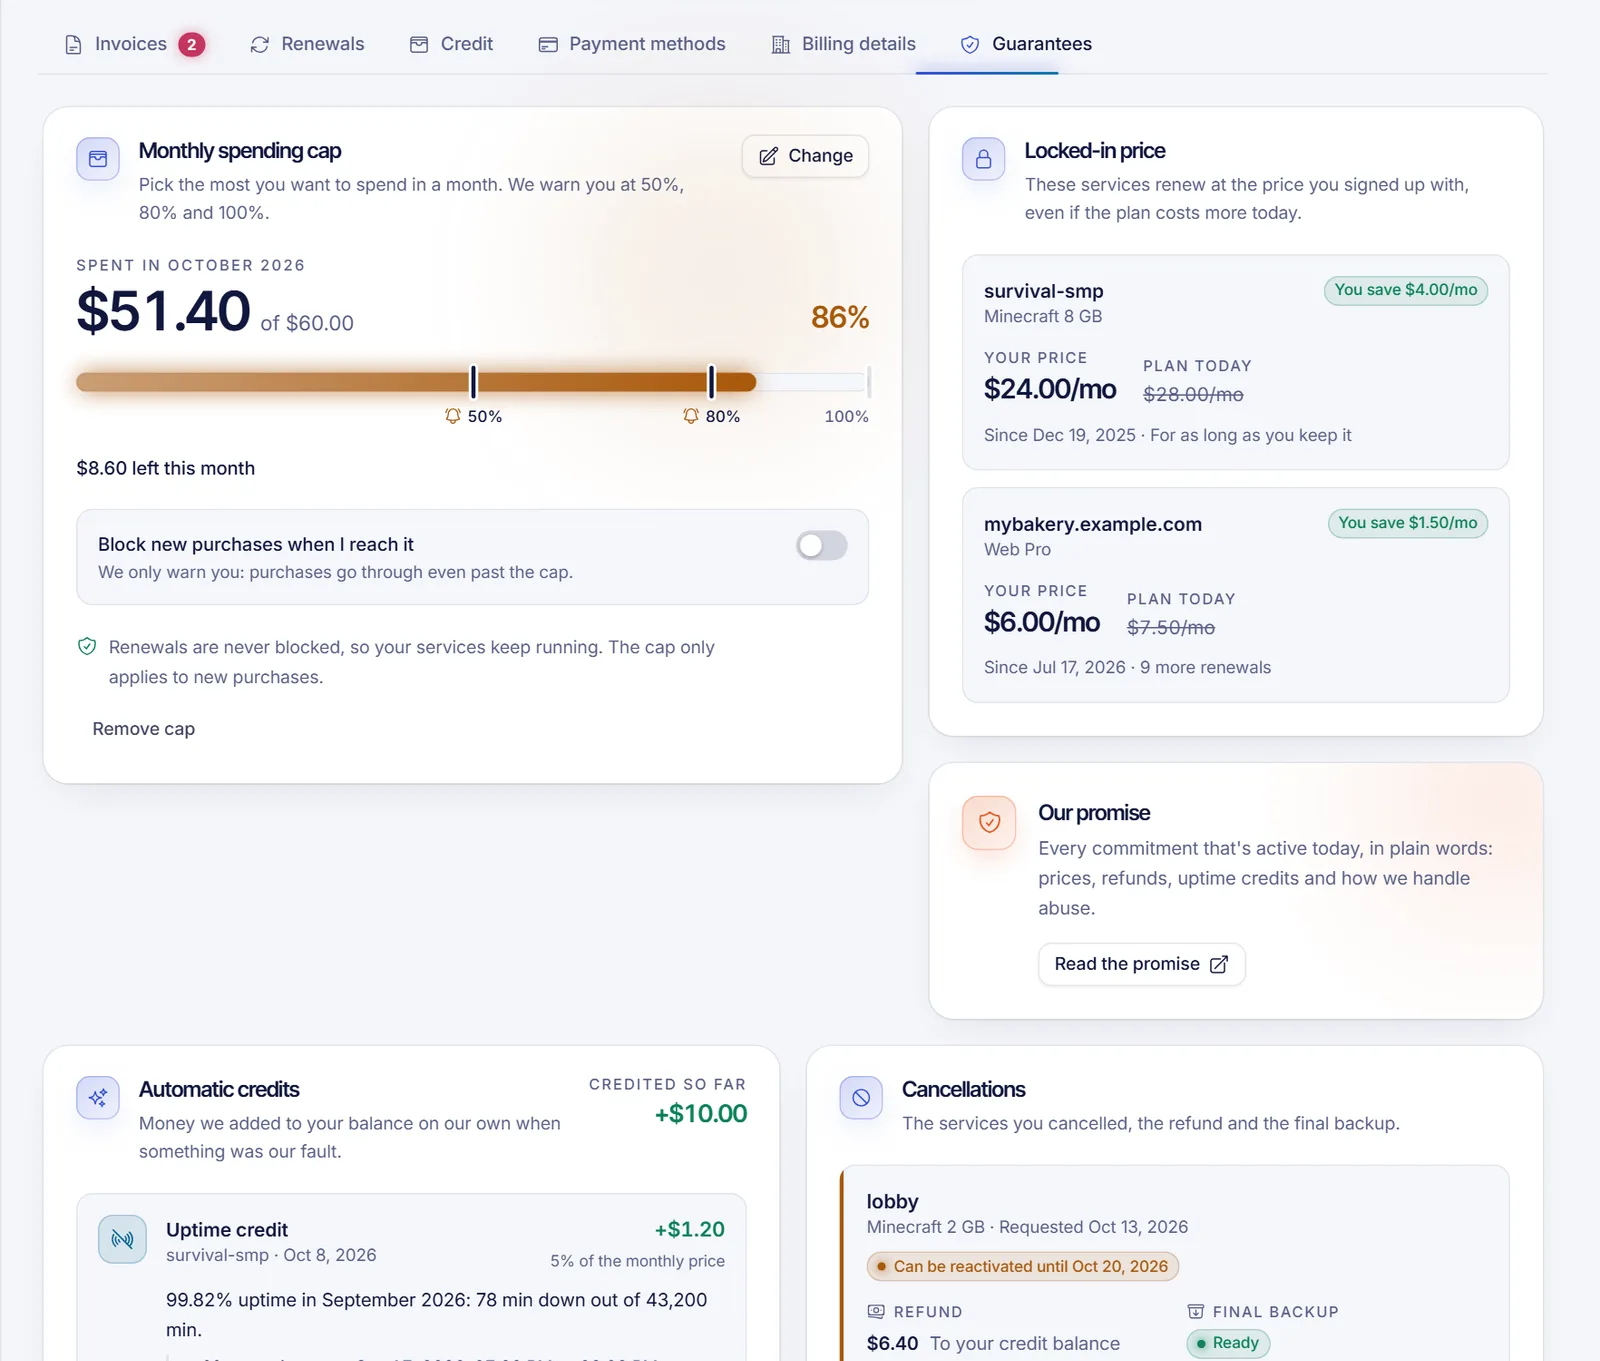This screenshot has height=1361, width=1600.
Task: Click the Locked-in price padlock icon
Action: click(984, 159)
